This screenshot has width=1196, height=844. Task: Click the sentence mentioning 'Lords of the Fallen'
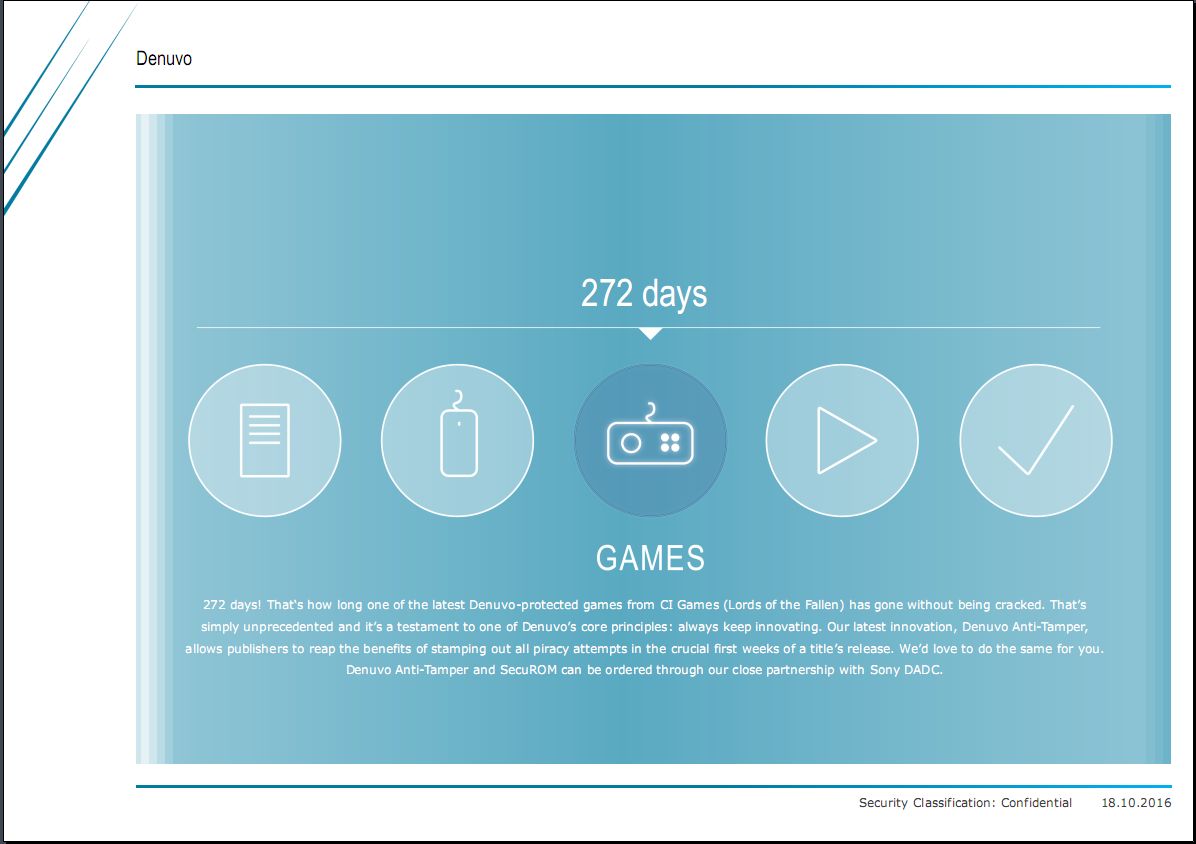point(645,605)
